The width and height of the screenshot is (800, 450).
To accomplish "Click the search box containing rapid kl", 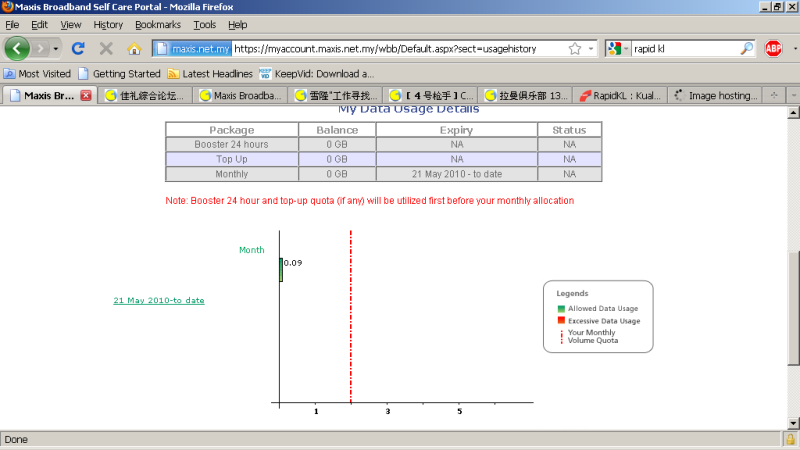I will click(685, 48).
